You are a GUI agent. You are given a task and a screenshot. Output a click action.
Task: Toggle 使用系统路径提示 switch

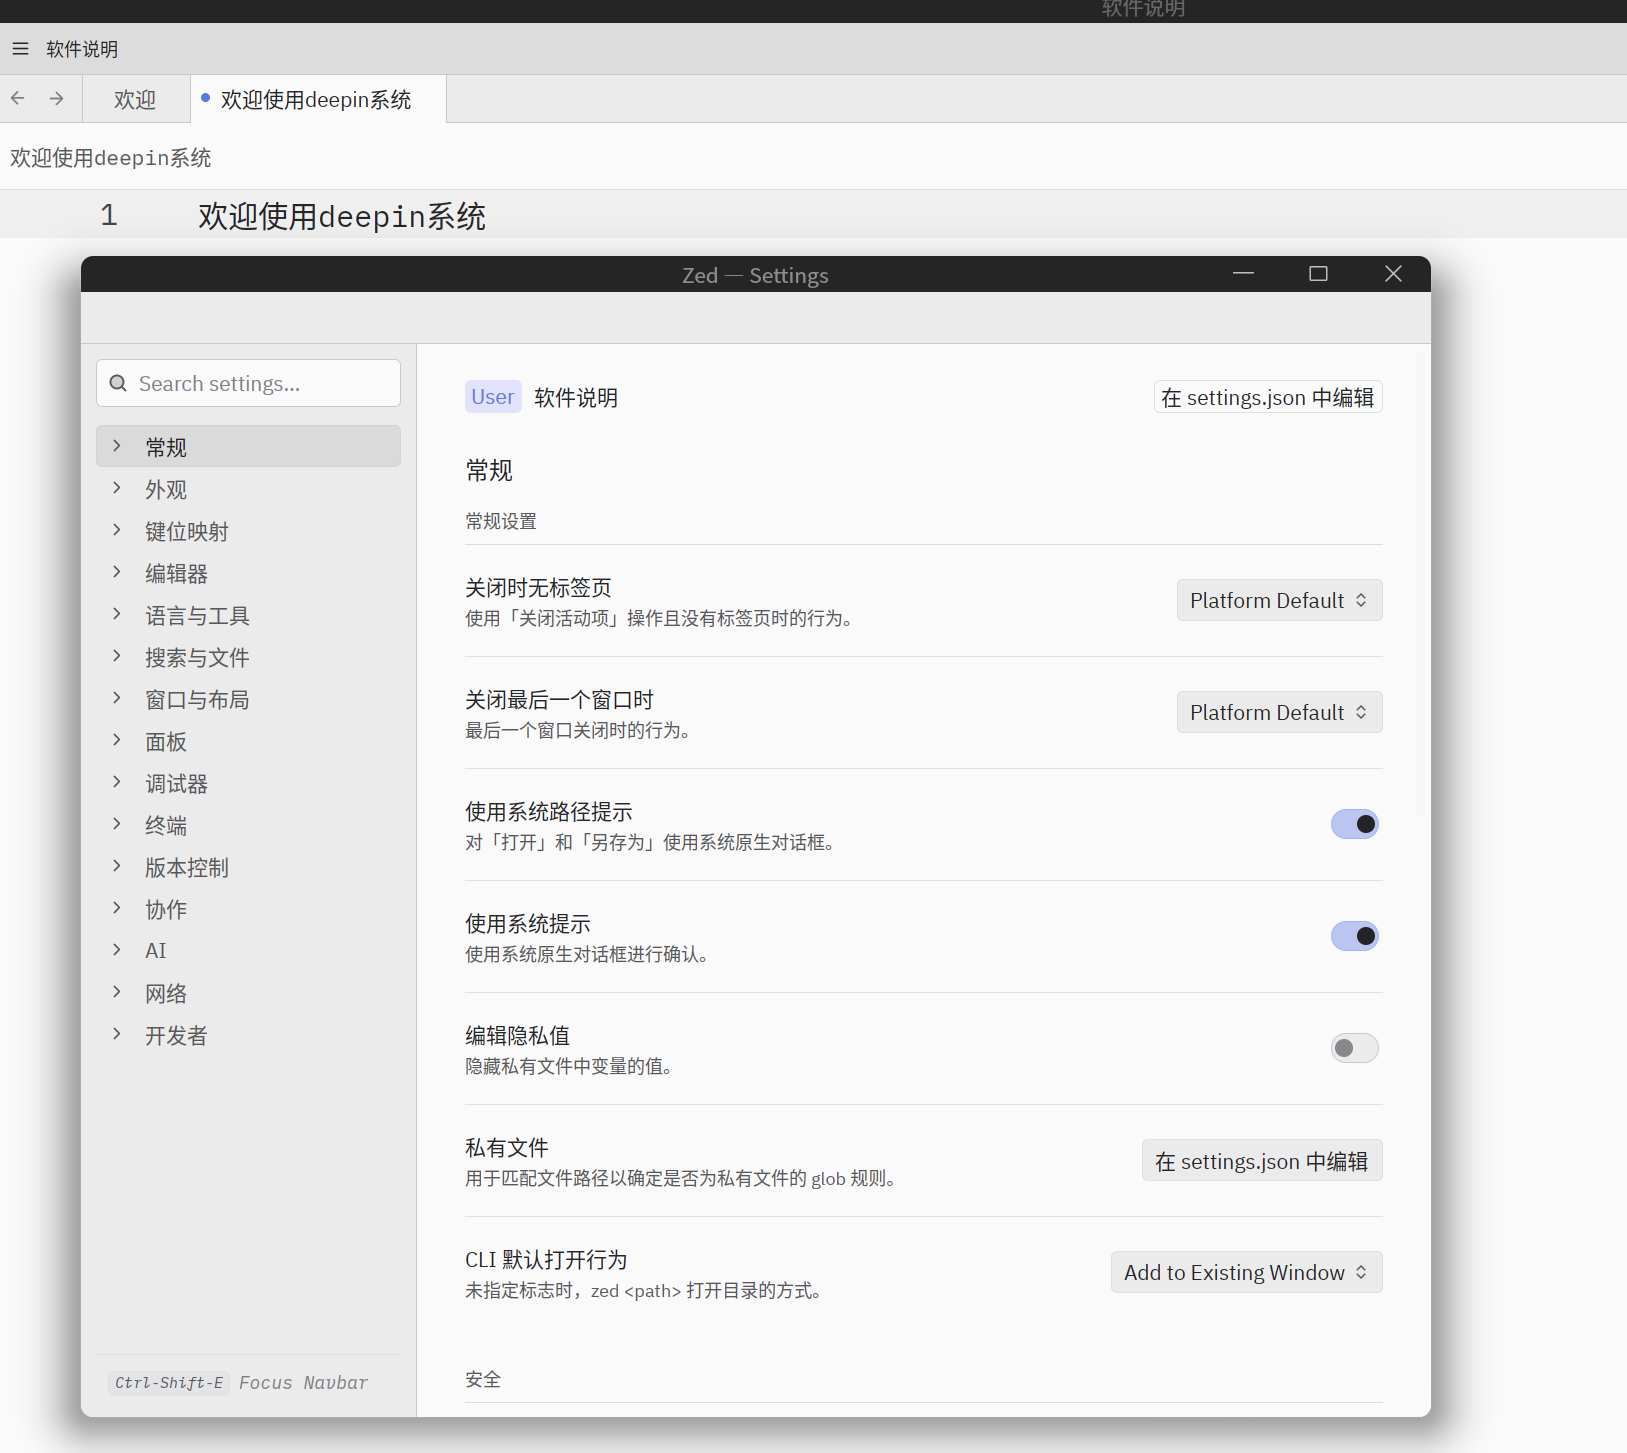(x=1354, y=824)
